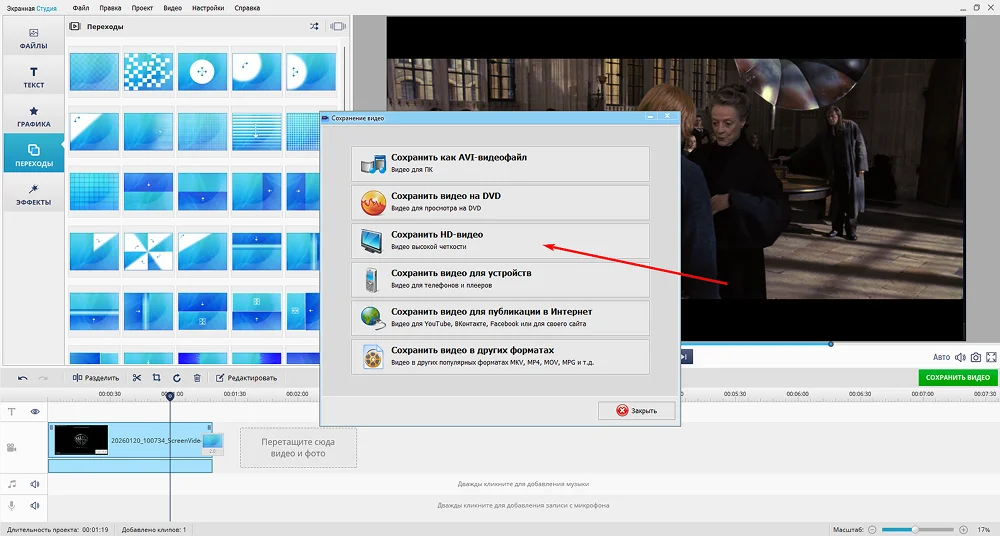Screen dimensions: 1000x536
Task: Click random transitions shuffle icon
Action: [314, 26]
